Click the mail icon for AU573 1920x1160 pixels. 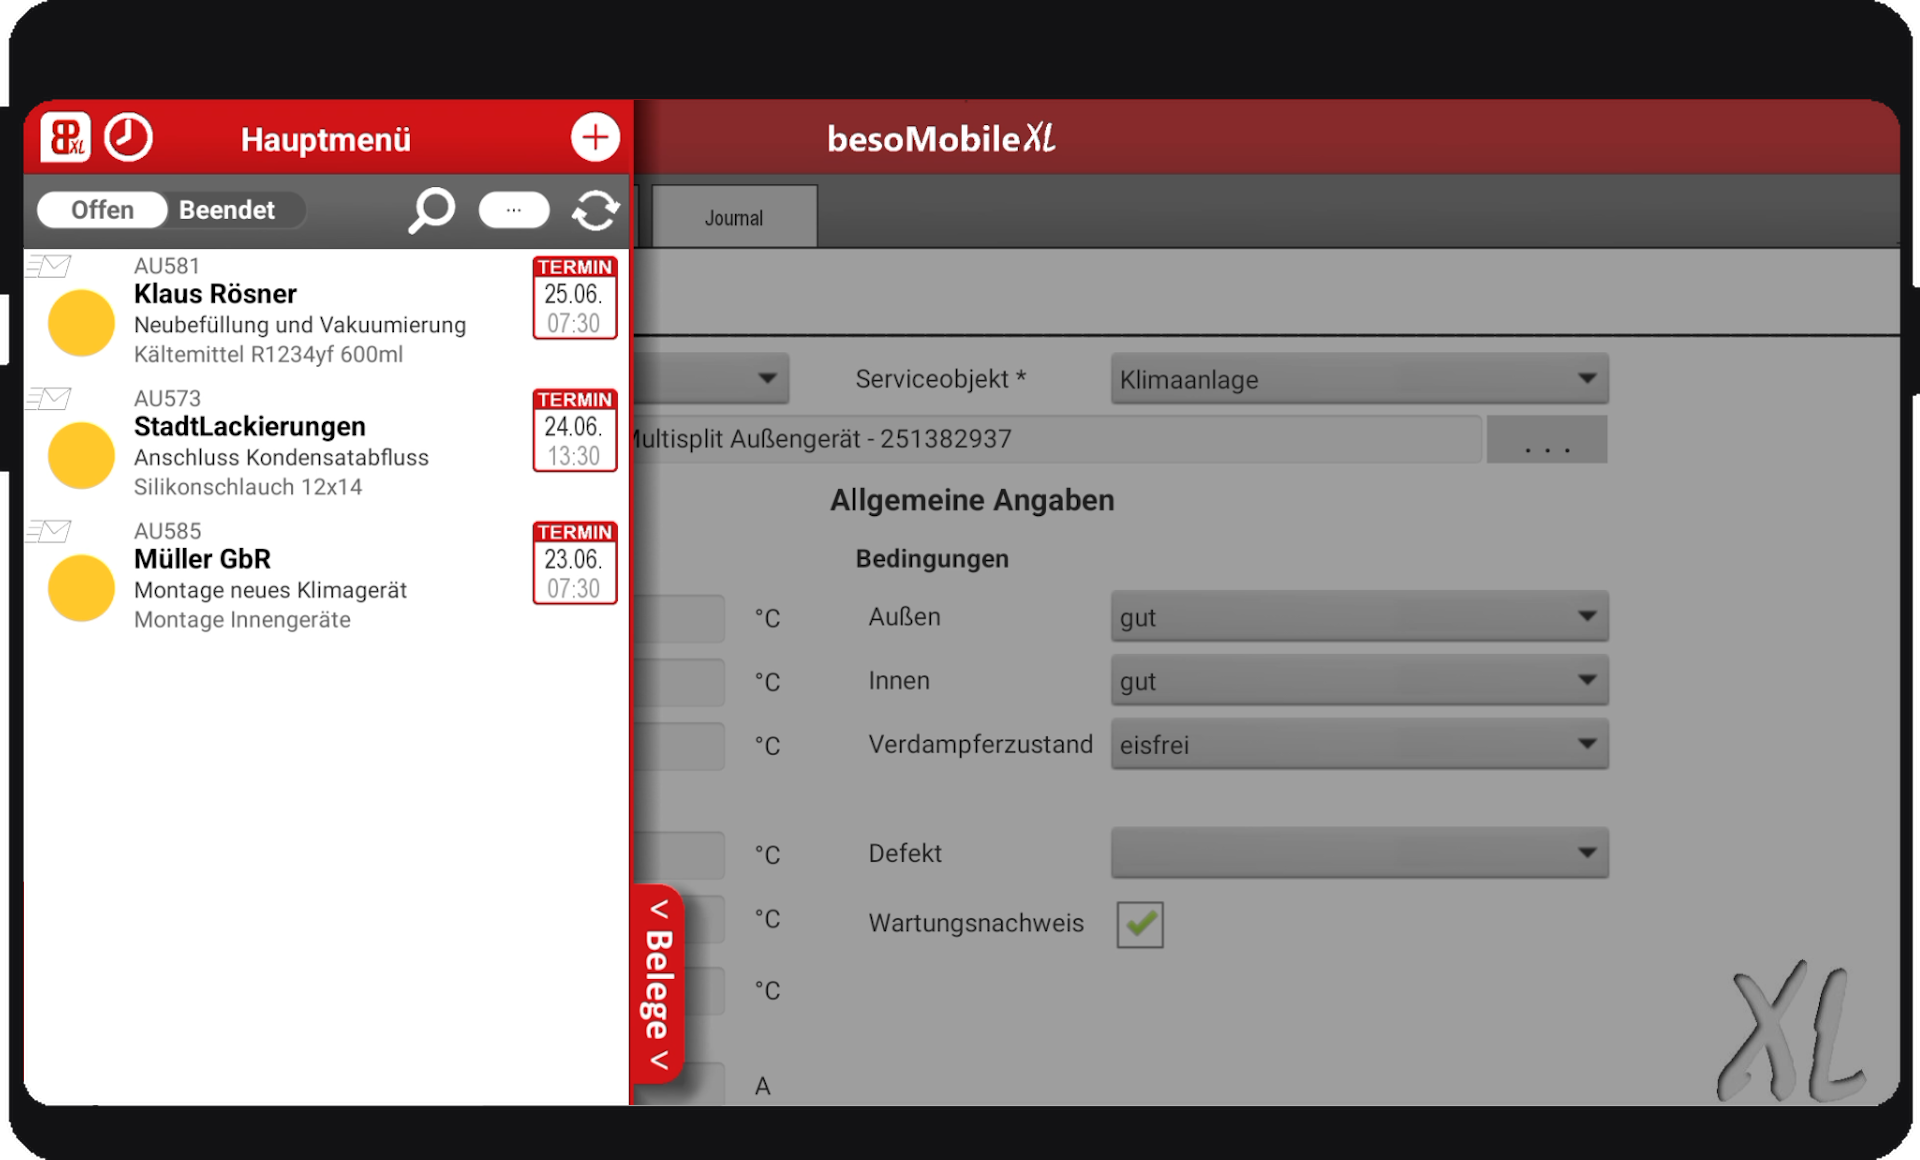coord(48,398)
